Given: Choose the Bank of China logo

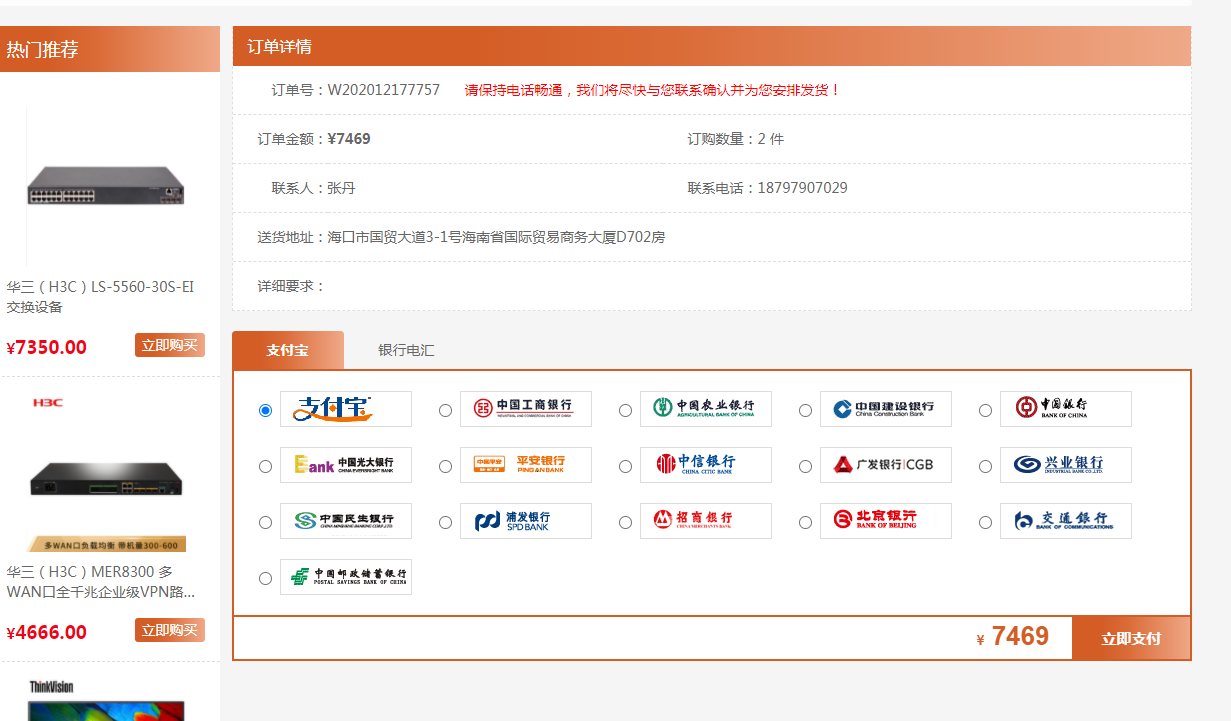Looking at the screenshot, I should coord(1066,409).
